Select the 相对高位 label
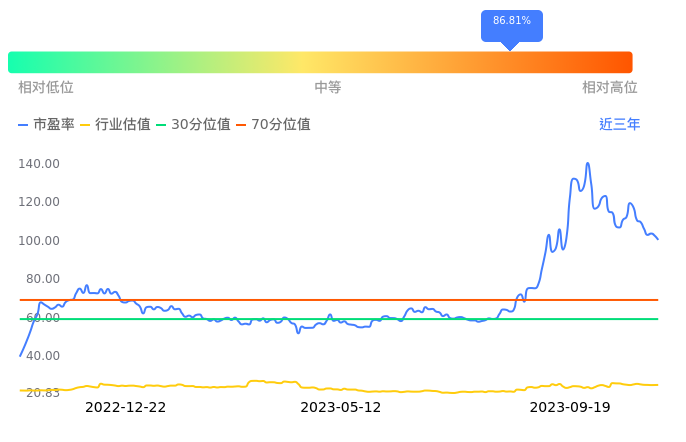This screenshot has height=442, width=686. 610,88
